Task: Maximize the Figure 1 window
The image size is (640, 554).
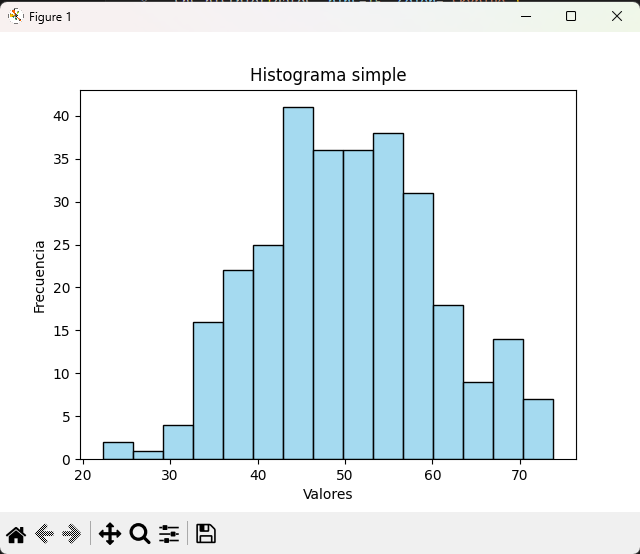Action: pos(571,16)
